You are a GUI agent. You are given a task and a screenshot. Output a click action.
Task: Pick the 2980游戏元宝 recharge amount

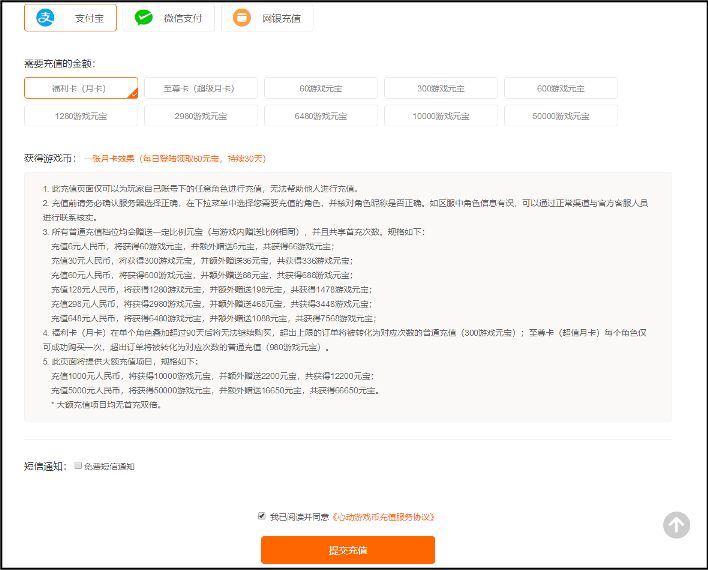[x=201, y=116]
